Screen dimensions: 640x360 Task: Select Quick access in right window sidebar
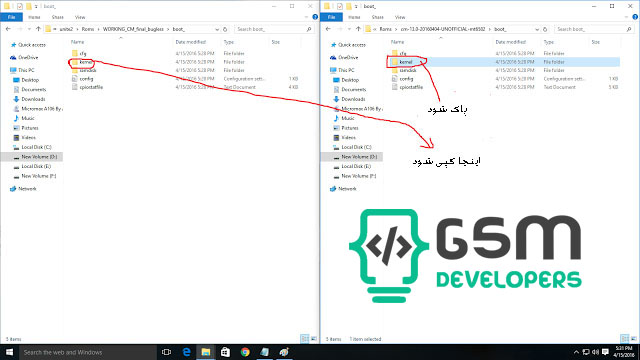349,45
